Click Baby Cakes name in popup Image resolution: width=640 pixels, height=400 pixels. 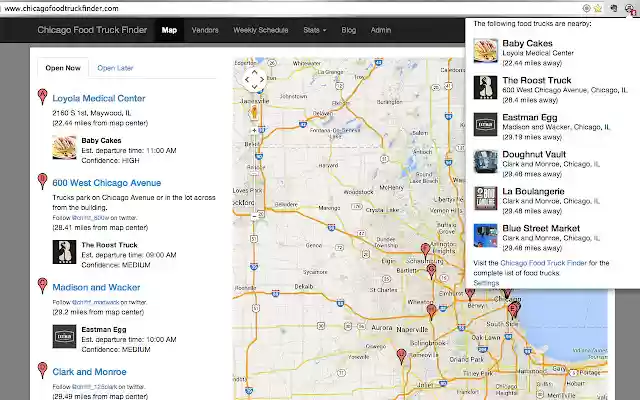527,43
